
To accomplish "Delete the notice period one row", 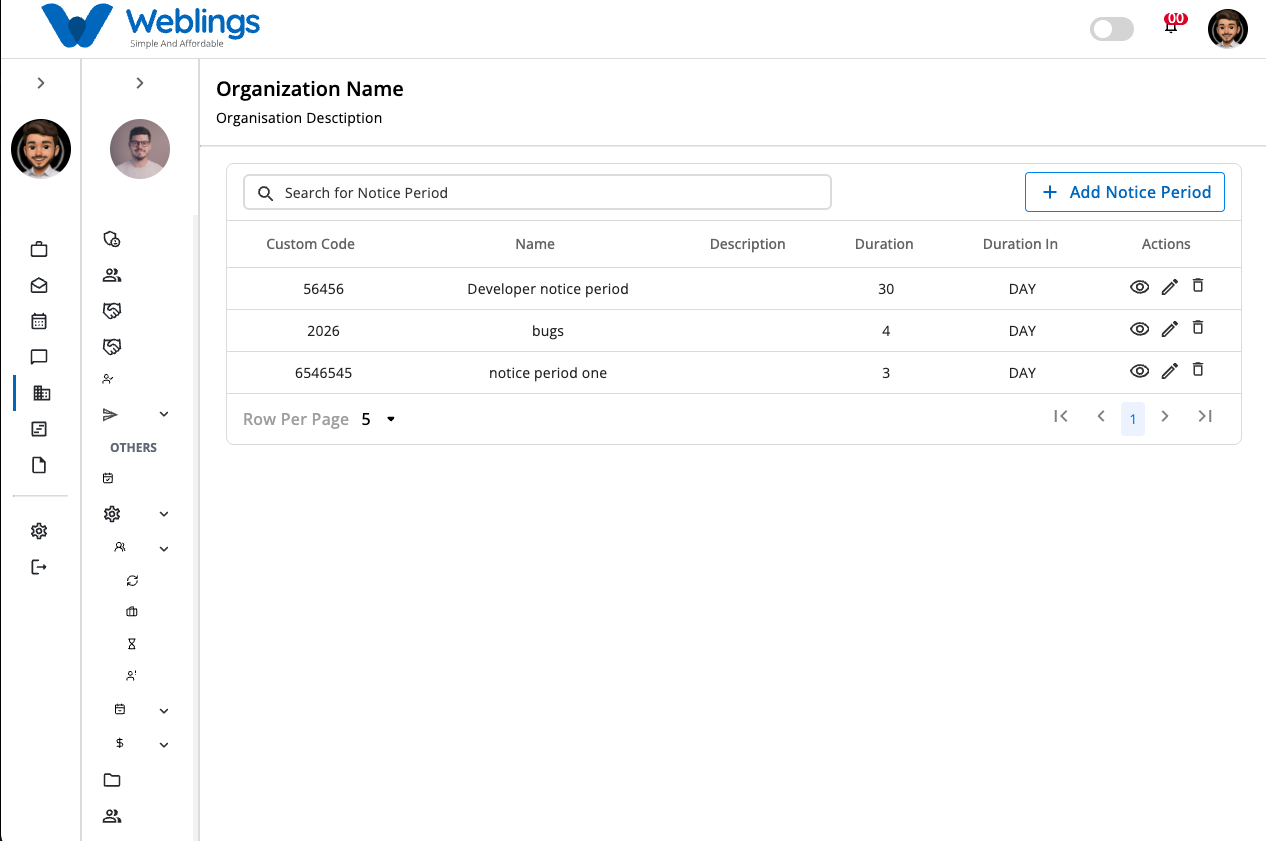I will pyautogui.click(x=1198, y=369).
